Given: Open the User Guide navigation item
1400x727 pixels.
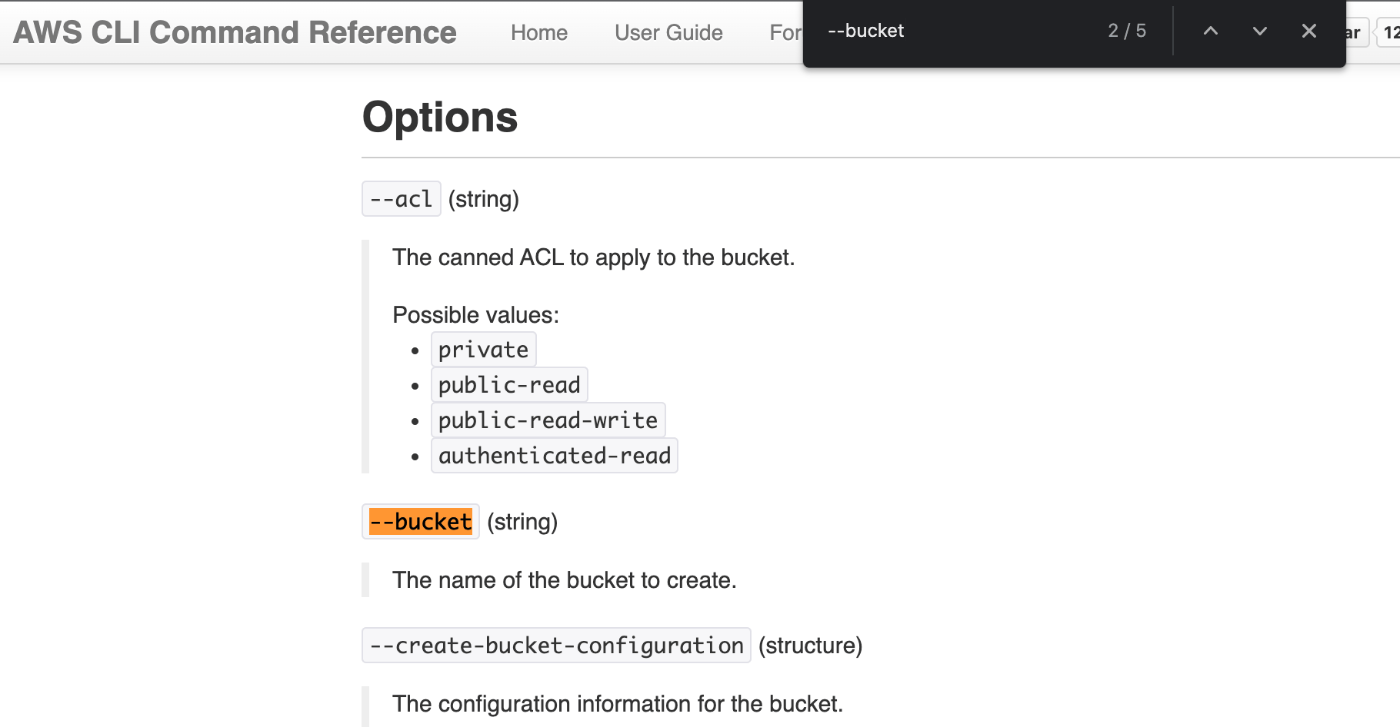Looking at the screenshot, I should [x=668, y=32].
